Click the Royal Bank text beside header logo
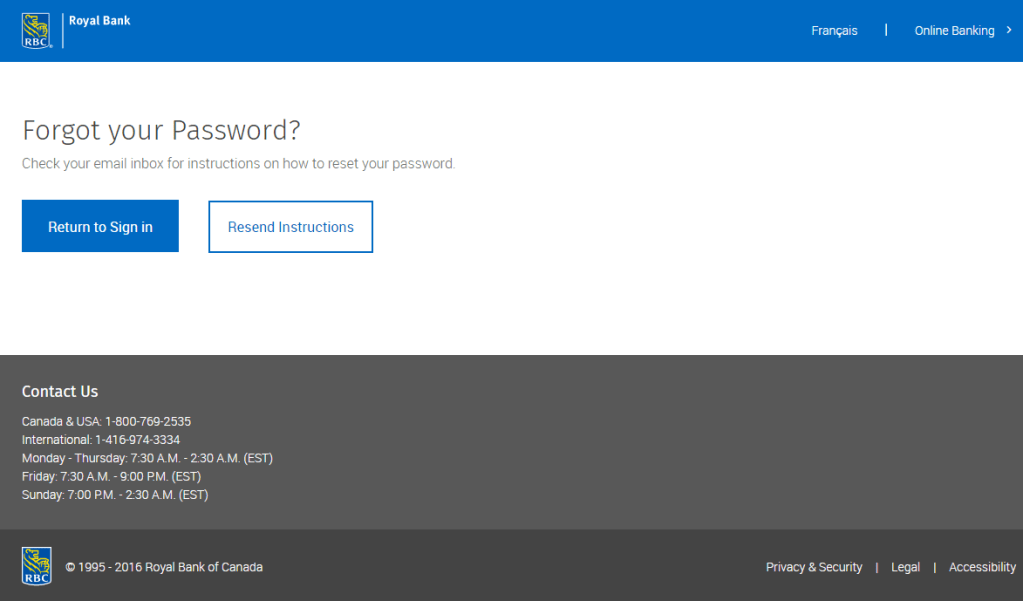Viewport: 1023px width, 601px height. pyautogui.click(x=100, y=21)
